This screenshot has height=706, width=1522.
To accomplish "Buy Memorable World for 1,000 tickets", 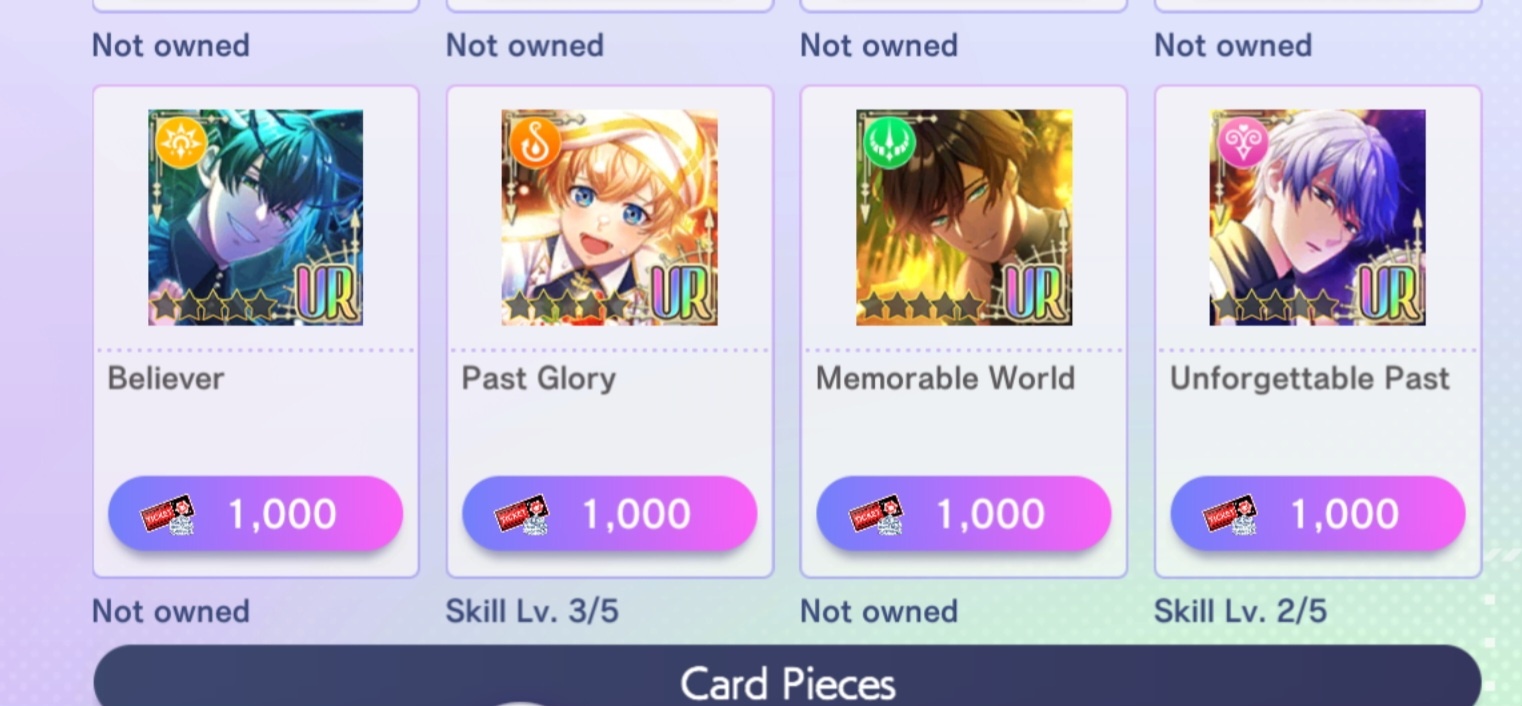I will [964, 514].
